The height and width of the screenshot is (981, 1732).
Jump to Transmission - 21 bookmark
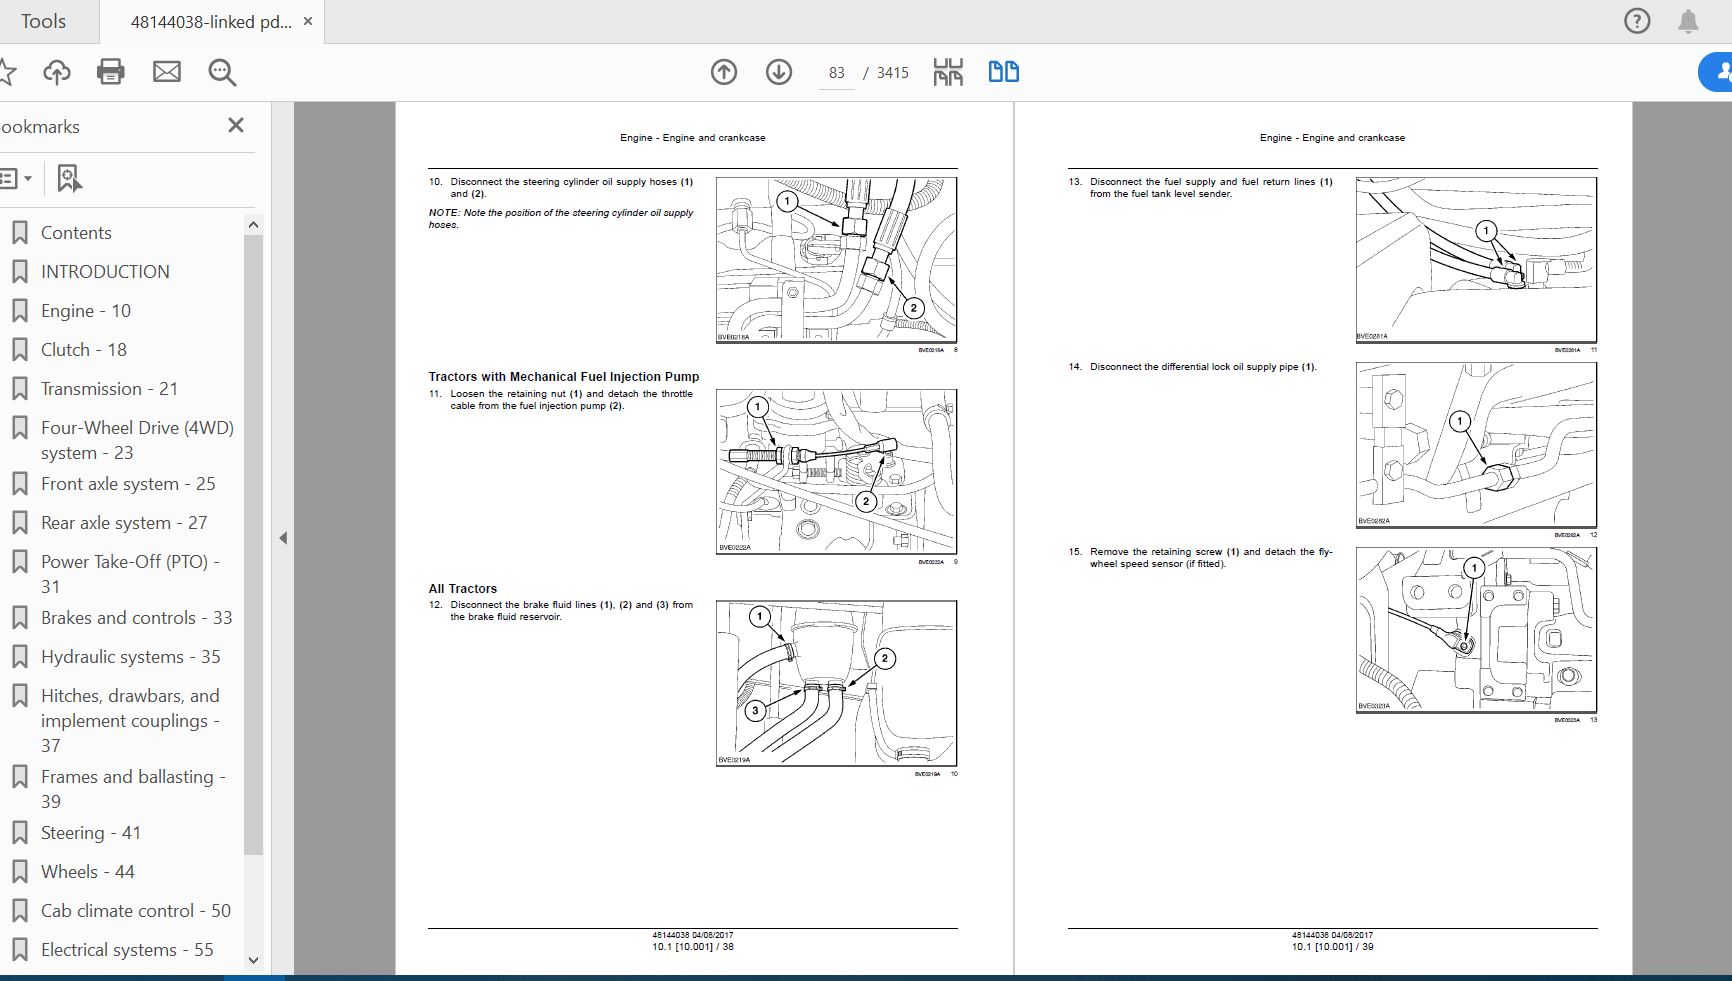click(109, 389)
